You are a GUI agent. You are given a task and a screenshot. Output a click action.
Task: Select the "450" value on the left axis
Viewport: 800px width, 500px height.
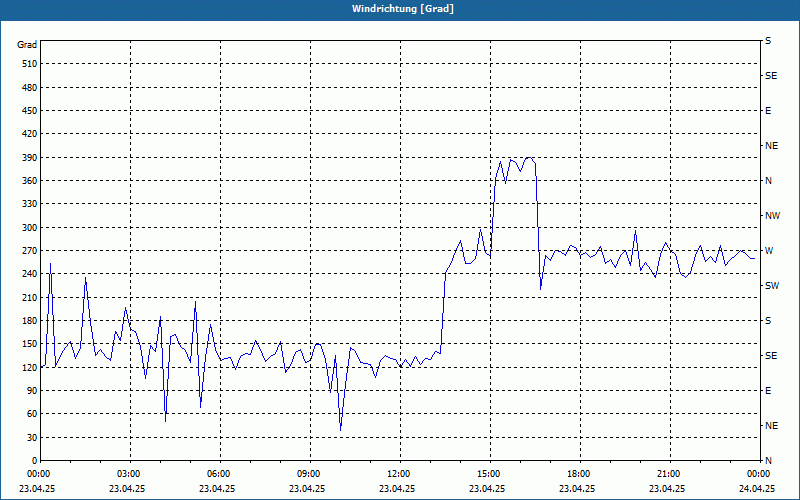click(30, 111)
